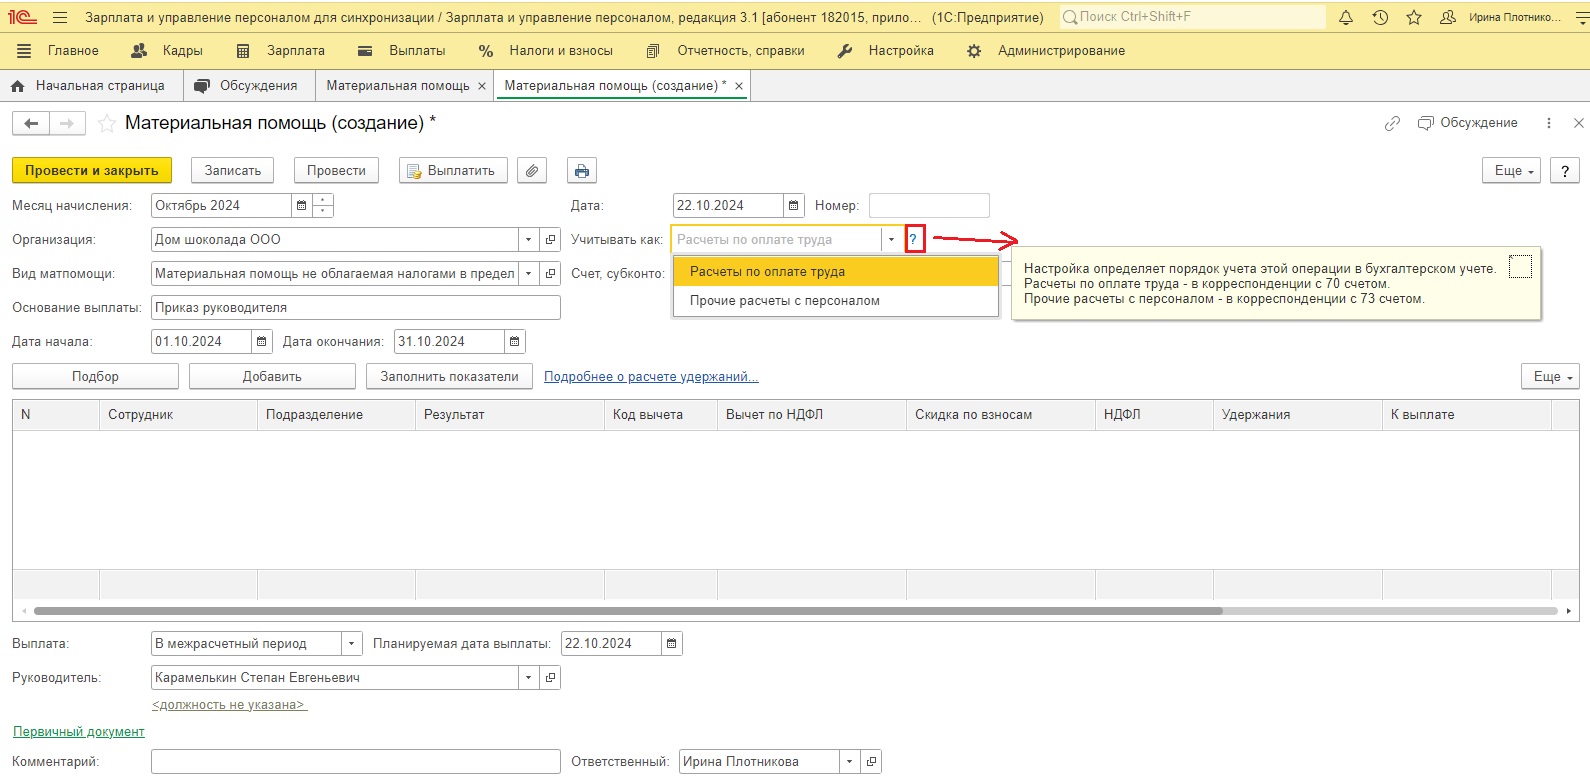Screen dimensions: 1590x781
Task: Open the Настройка menu
Action: point(886,50)
